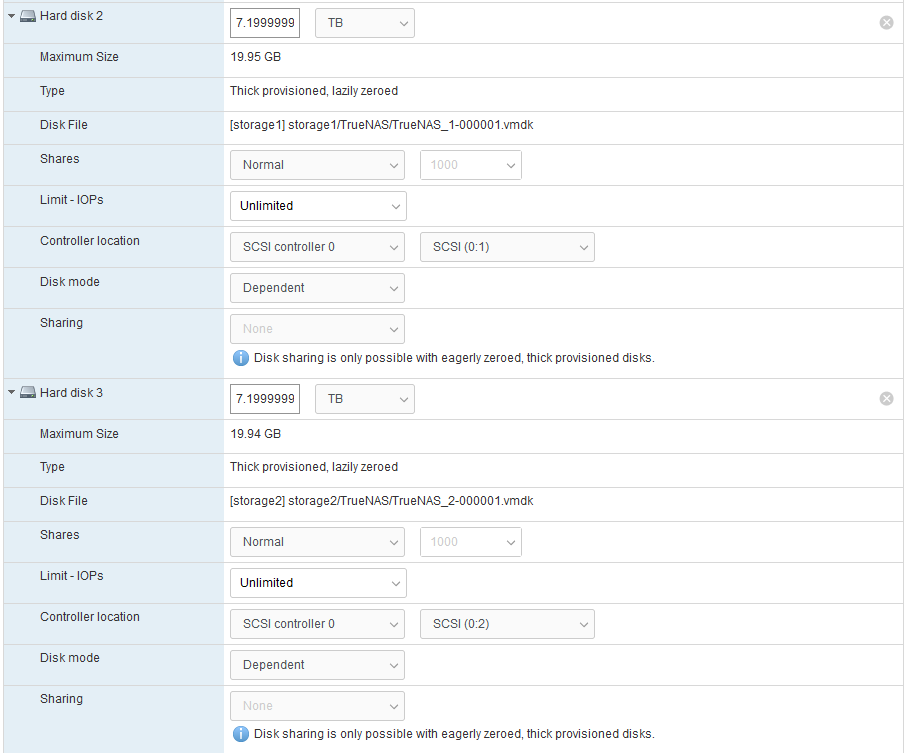The image size is (908, 753).
Task: Click the 19.94 GB maximum size value
Action: pyautogui.click(x=255, y=434)
